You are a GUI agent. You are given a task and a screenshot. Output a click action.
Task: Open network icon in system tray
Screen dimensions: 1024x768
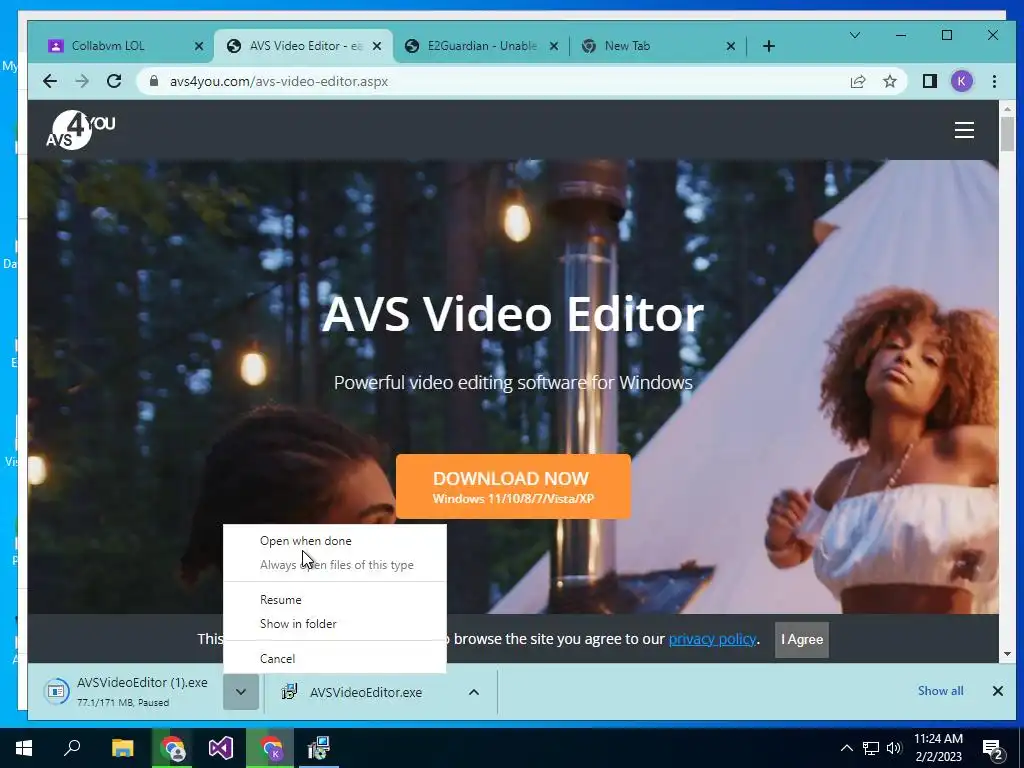871,748
